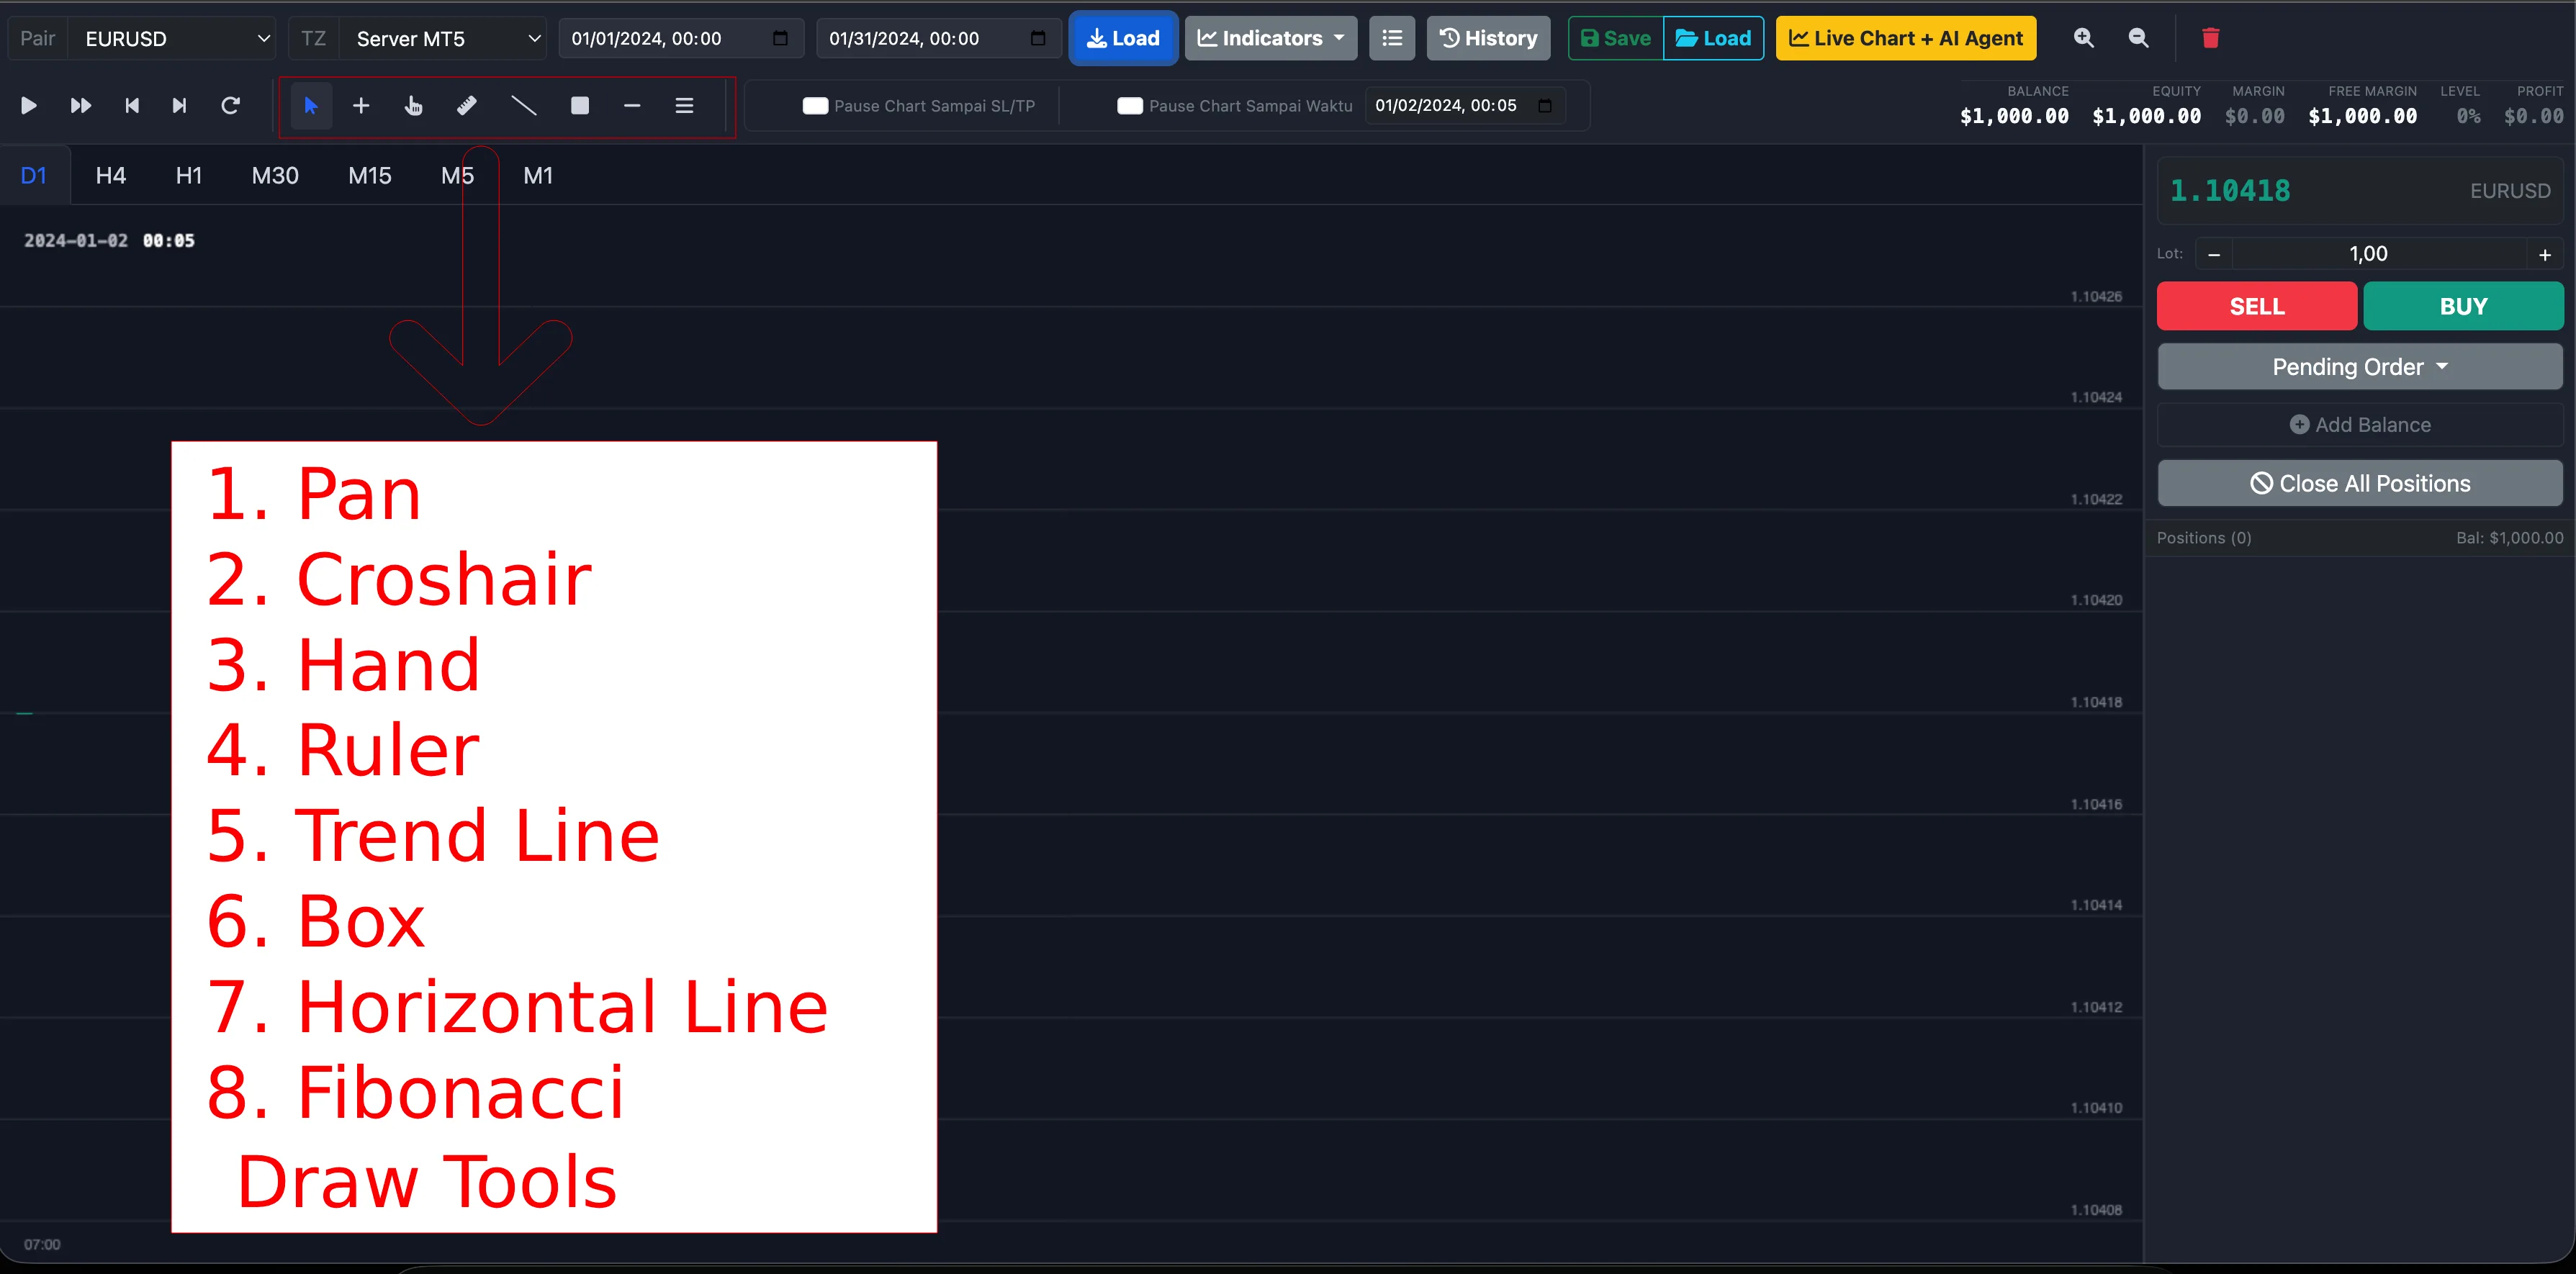2576x1274 pixels.
Task: Select the Horizontal Line tool
Action: point(631,105)
